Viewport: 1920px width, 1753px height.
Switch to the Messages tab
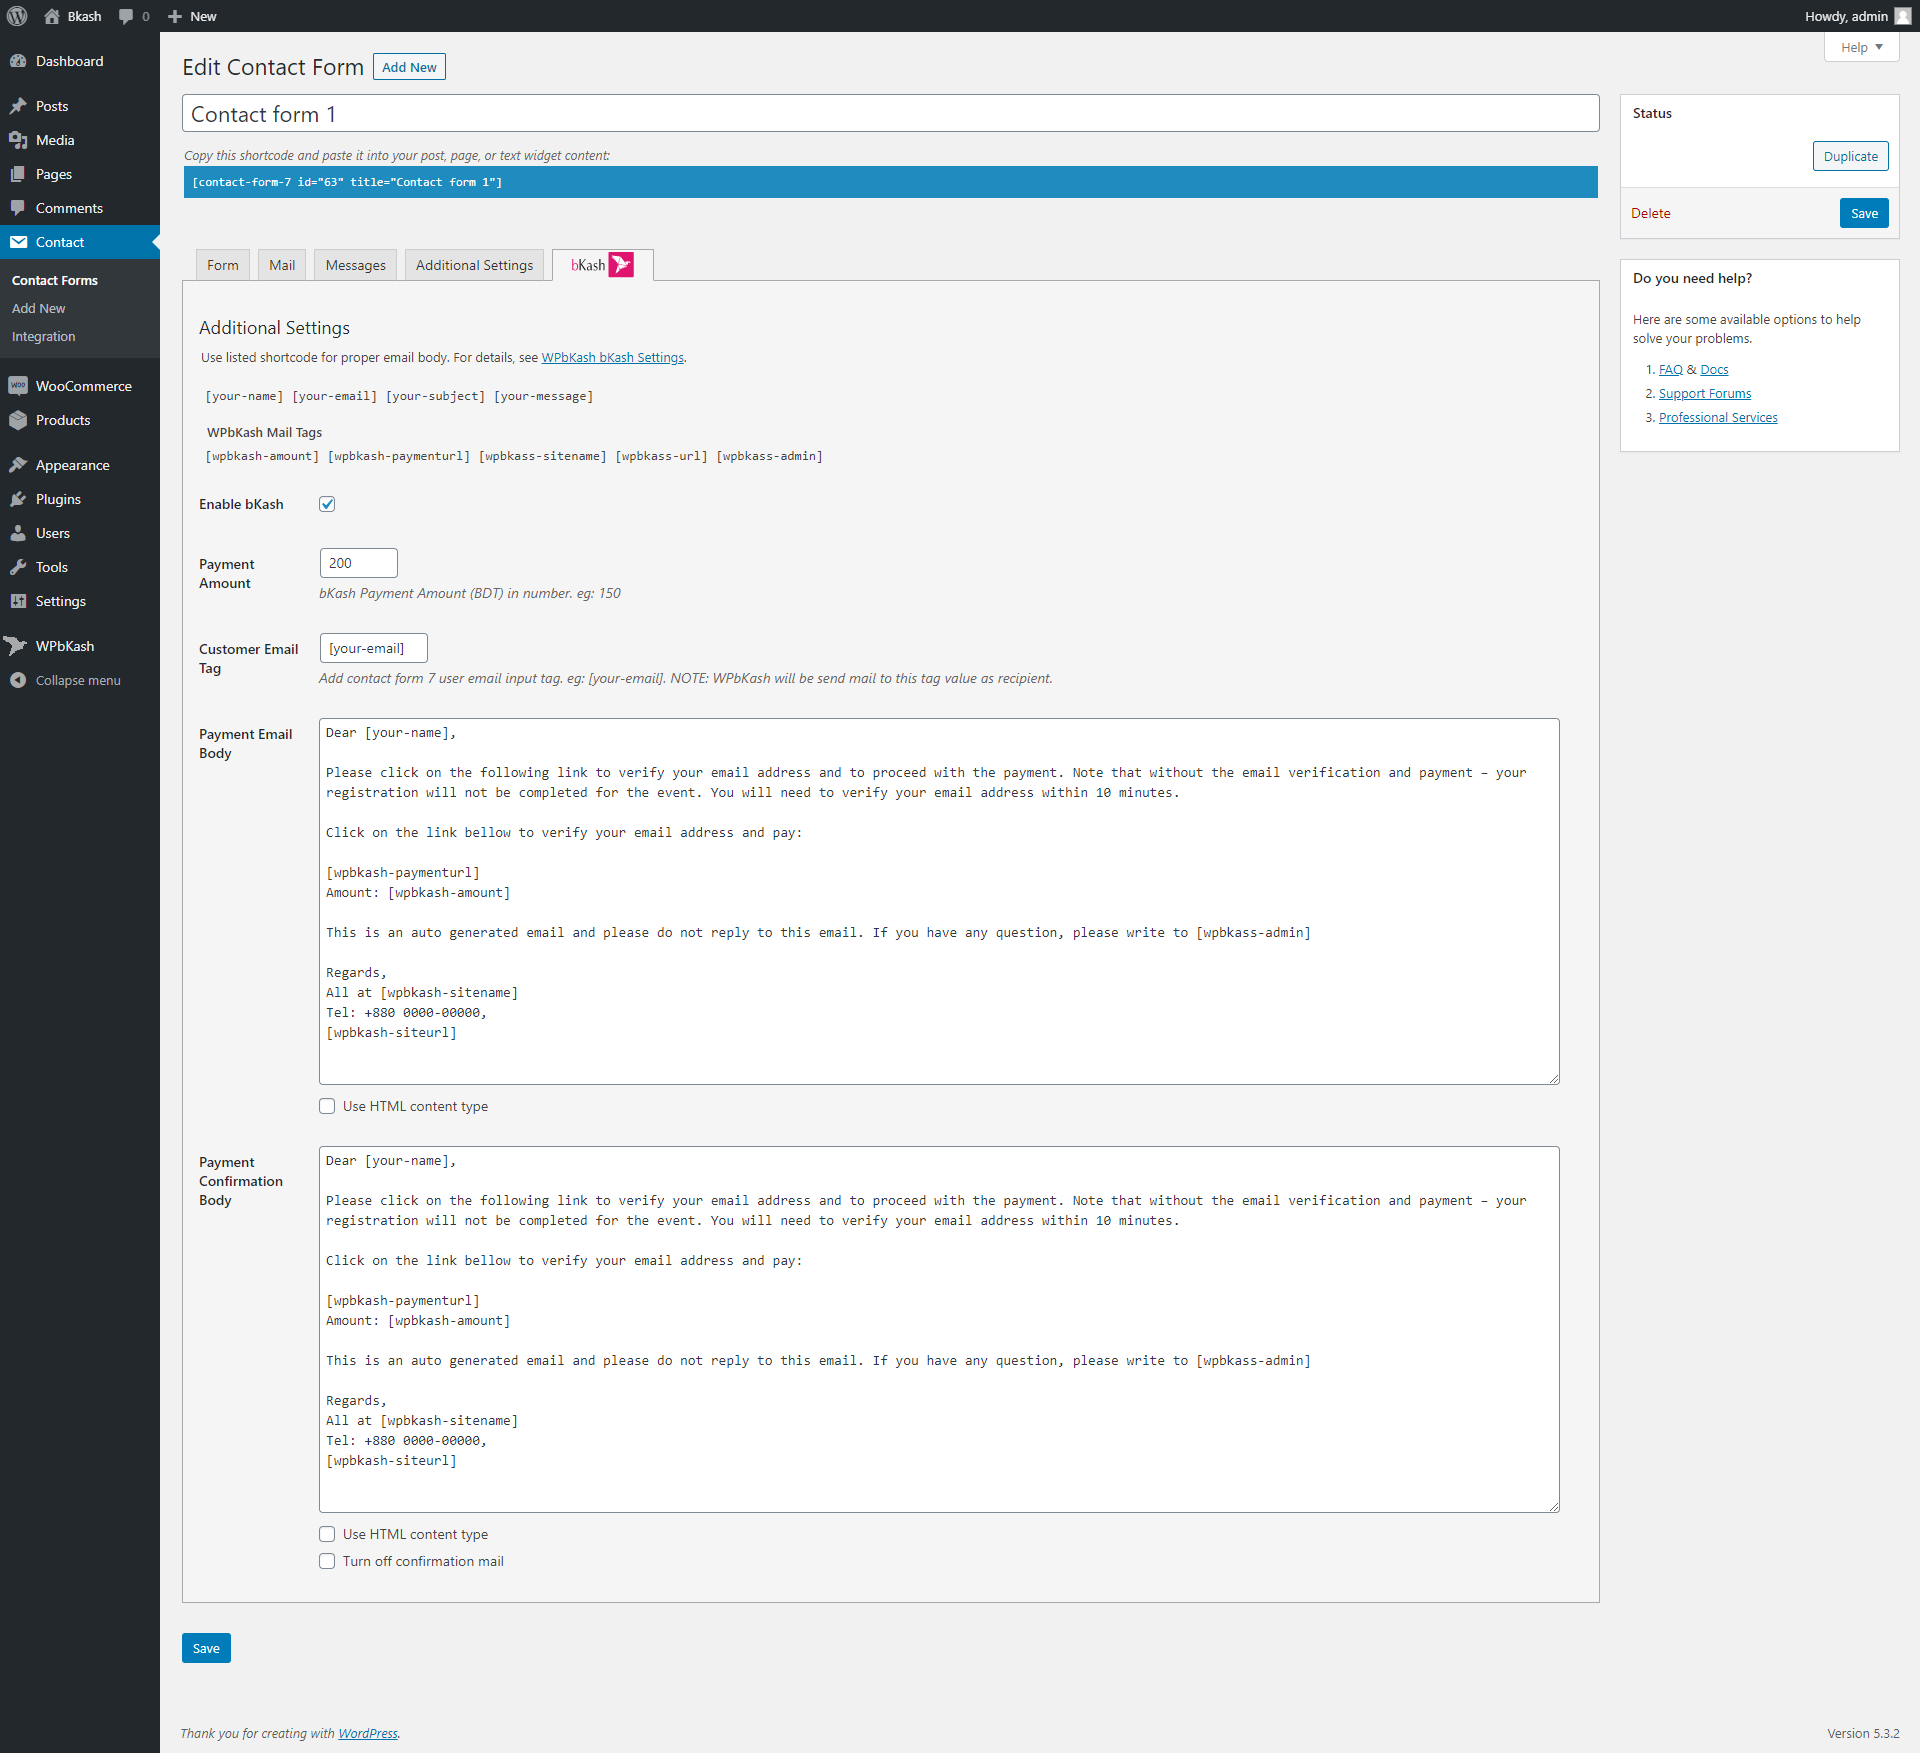(355, 265)
